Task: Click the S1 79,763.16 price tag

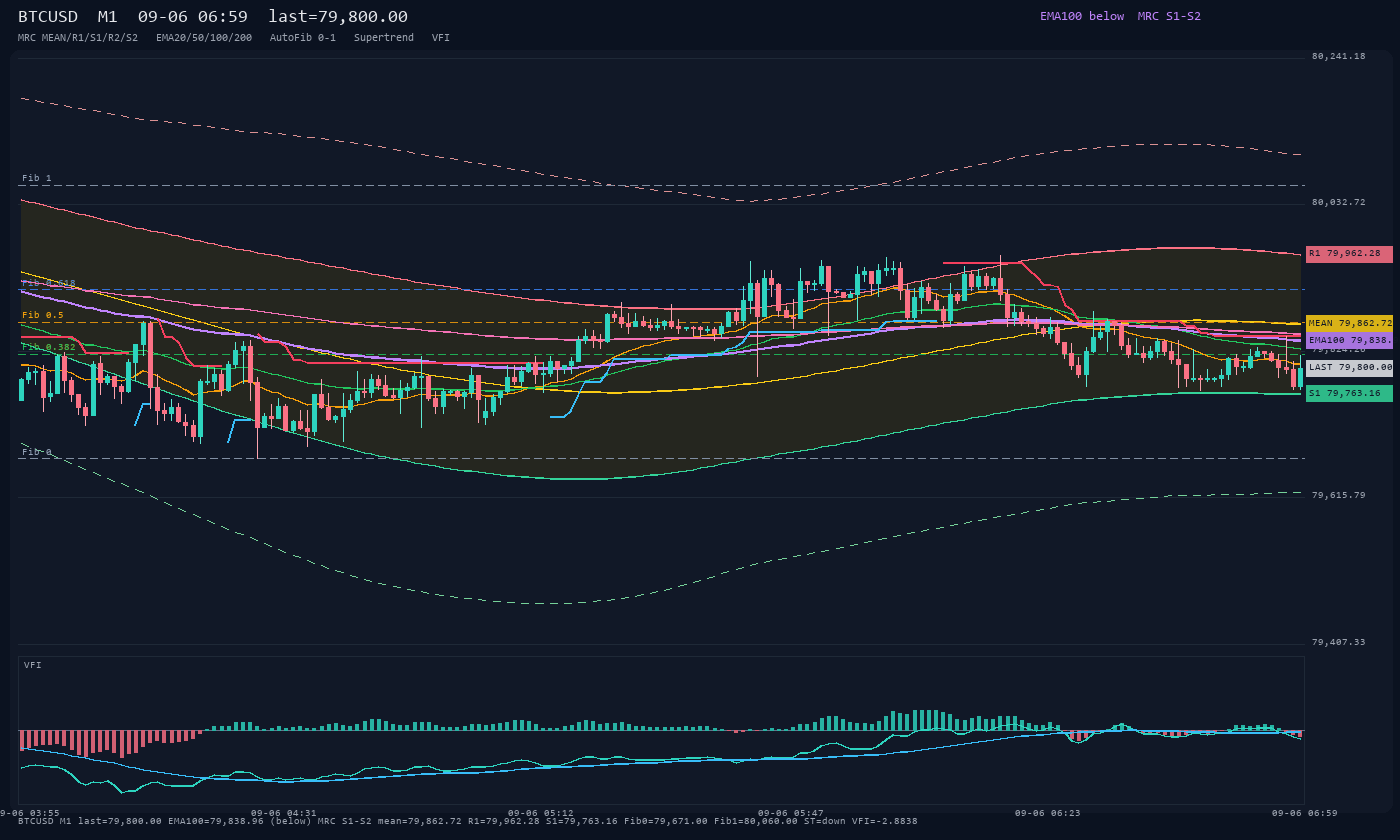Action: coord(1349,394)
